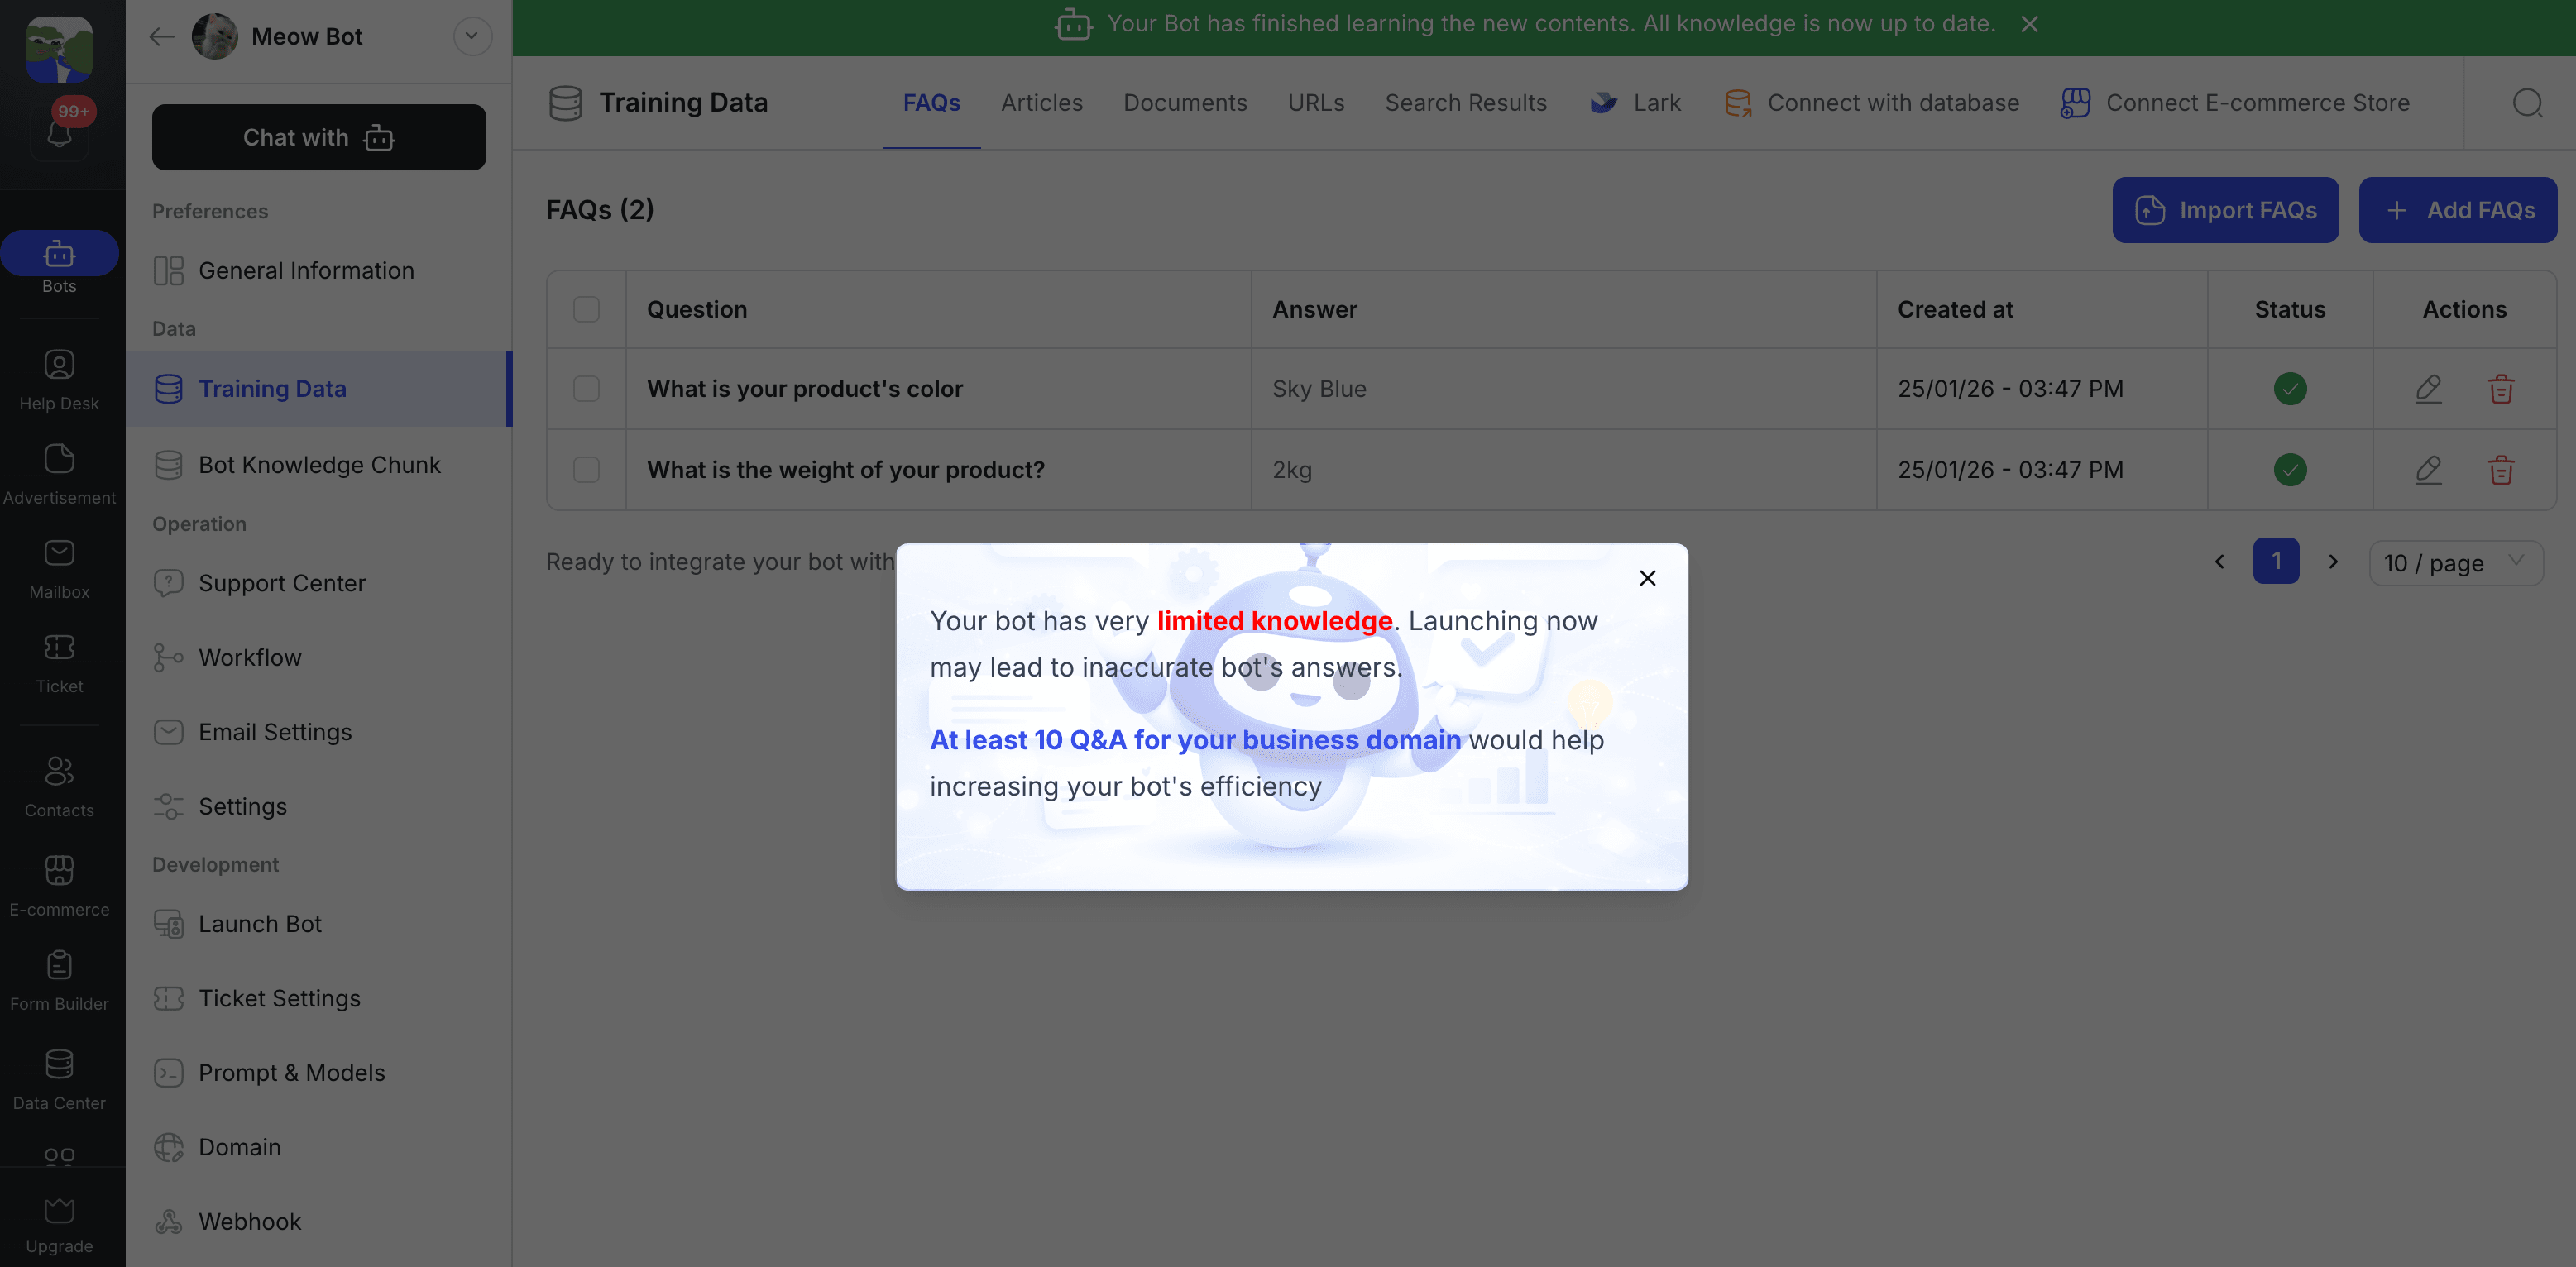Check the product's color row checkbox

coord(586,389)
